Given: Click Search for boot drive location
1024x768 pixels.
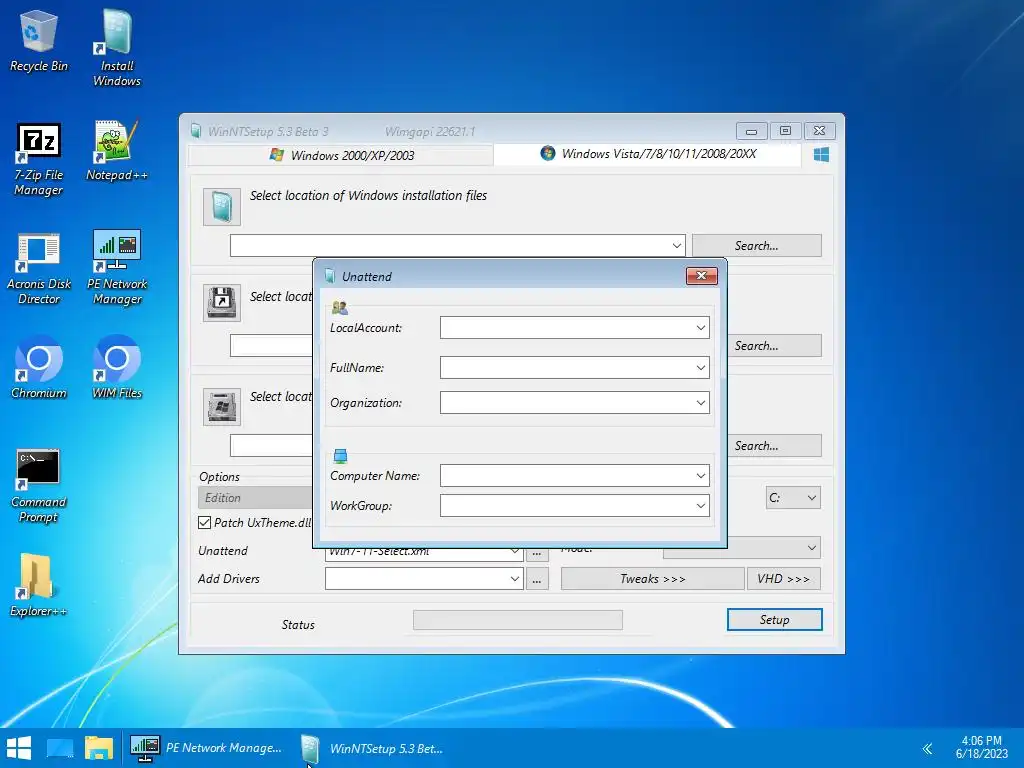Looking at the screenshot, I should 756,345.
